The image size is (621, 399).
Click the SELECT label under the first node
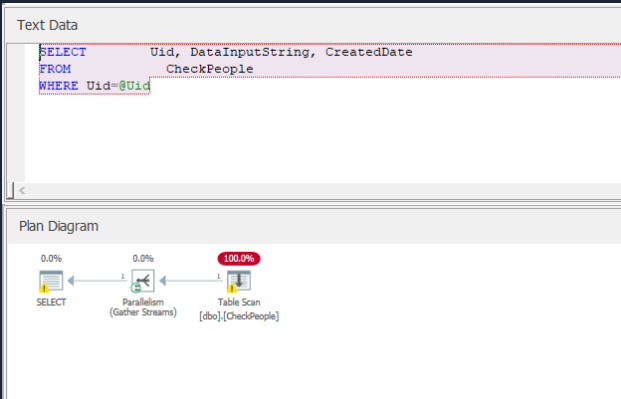(51, 302)
